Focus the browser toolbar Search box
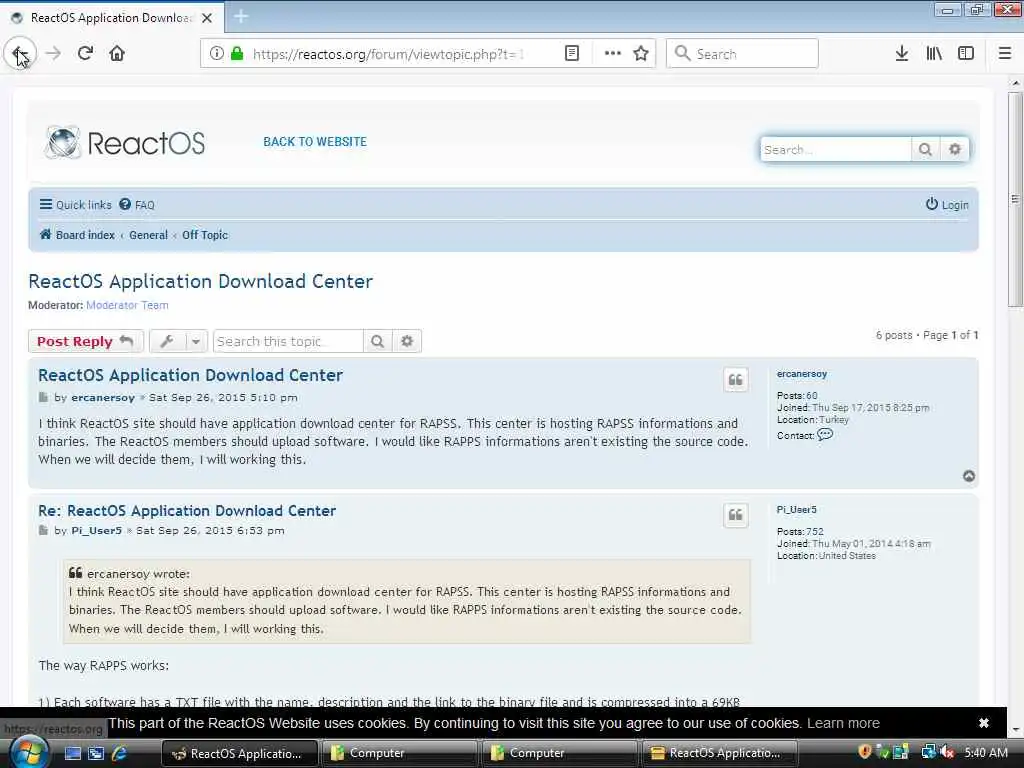 point(743,54)
